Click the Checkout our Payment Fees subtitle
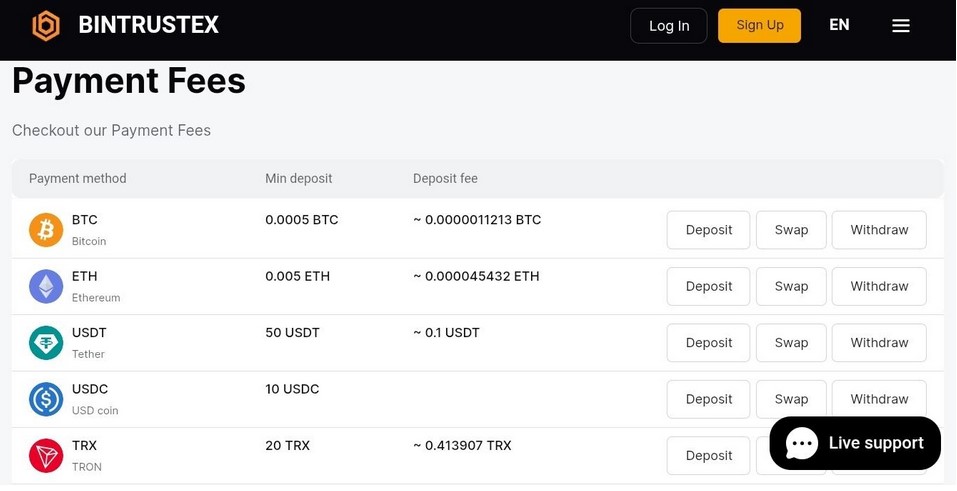This screenshot has width=957, height=491. point(112,131)
